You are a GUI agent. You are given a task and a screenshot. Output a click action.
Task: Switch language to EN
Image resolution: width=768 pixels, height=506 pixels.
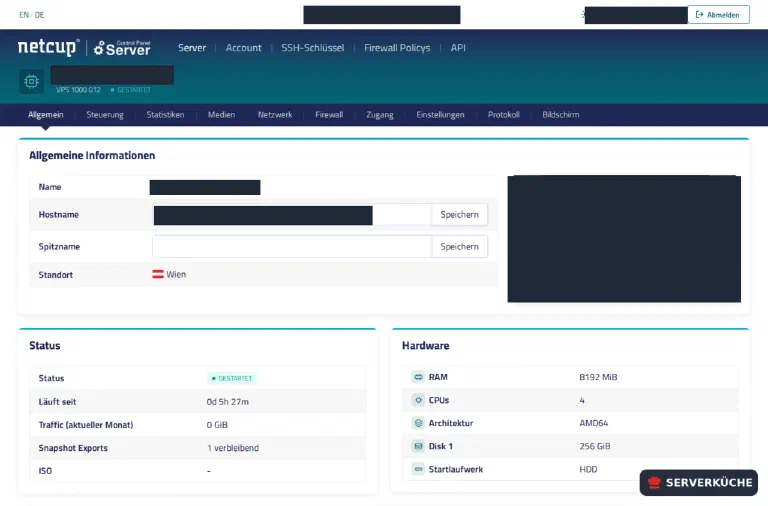point(24,15)
